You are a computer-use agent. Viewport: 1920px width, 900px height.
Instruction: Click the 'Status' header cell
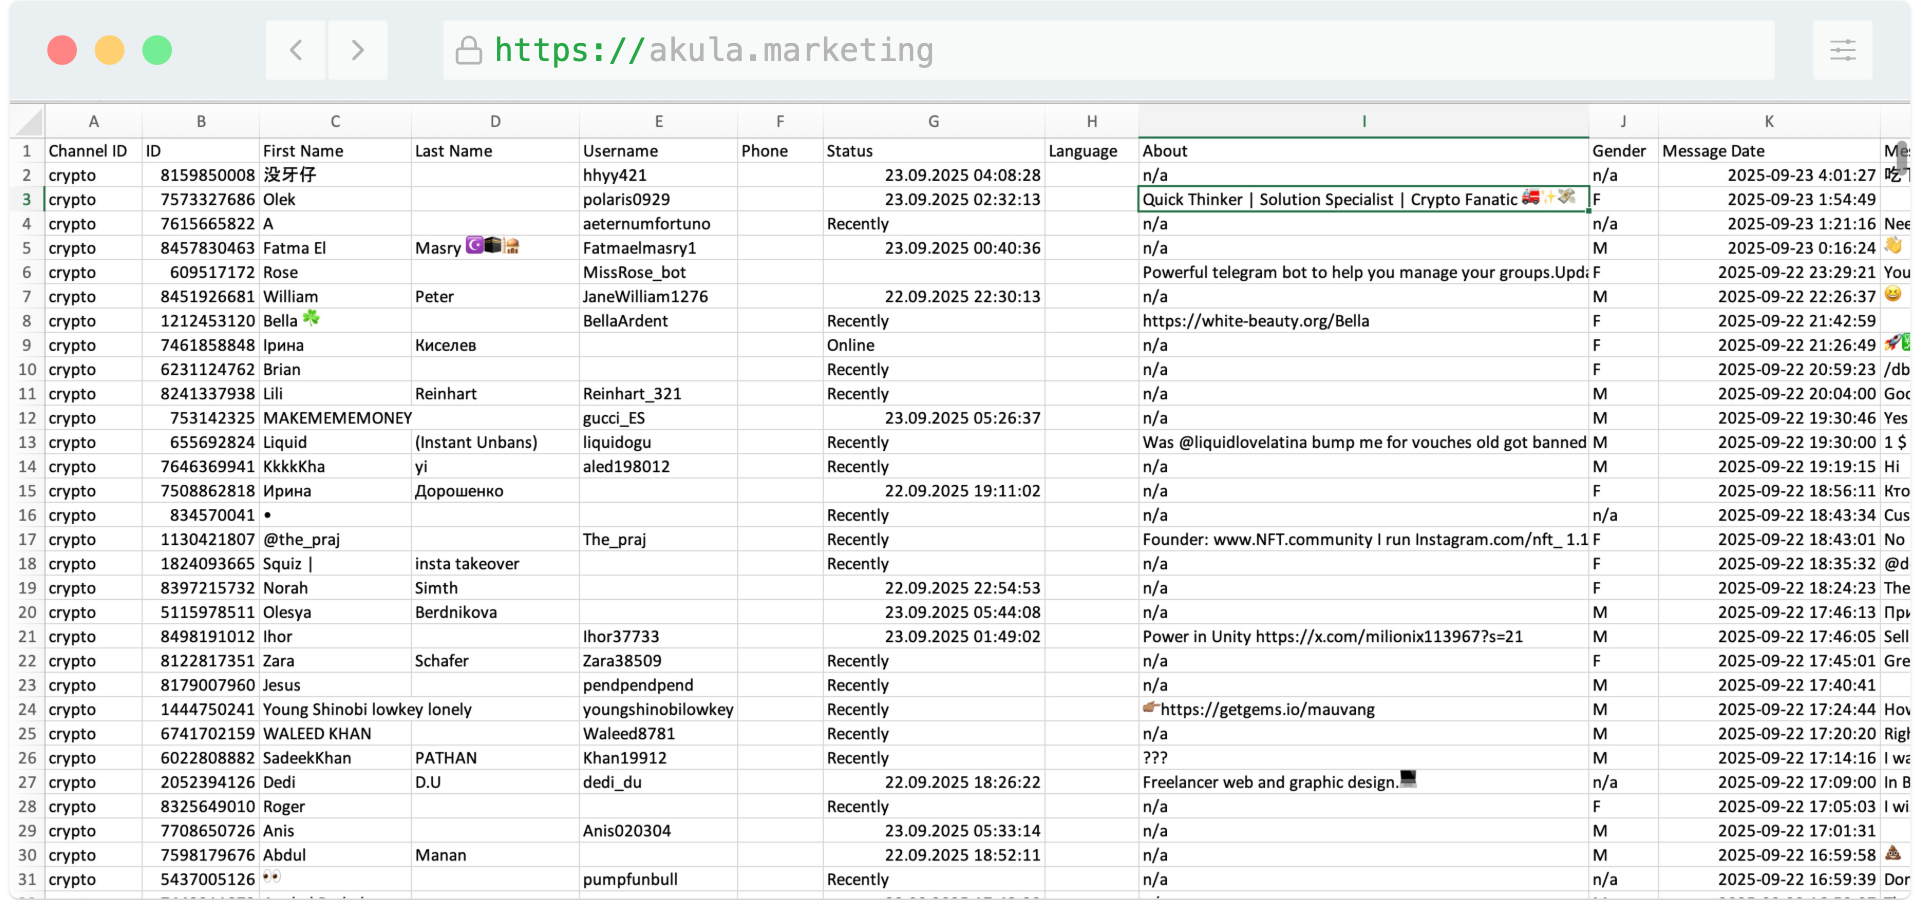(x=933, y=151)
